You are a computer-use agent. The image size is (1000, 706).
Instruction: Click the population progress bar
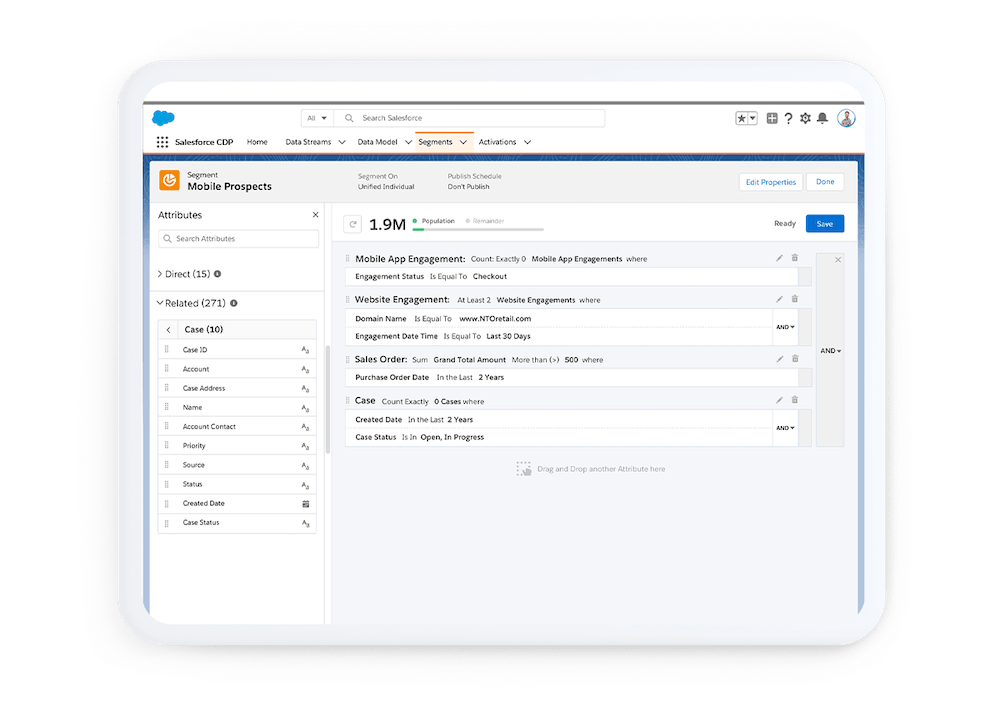pyautogui.click(x=478, y=229)
